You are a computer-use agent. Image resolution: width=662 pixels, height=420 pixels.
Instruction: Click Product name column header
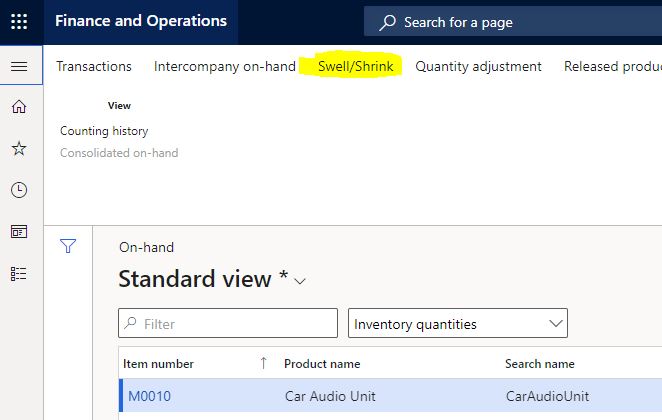[x=322, y=363]
